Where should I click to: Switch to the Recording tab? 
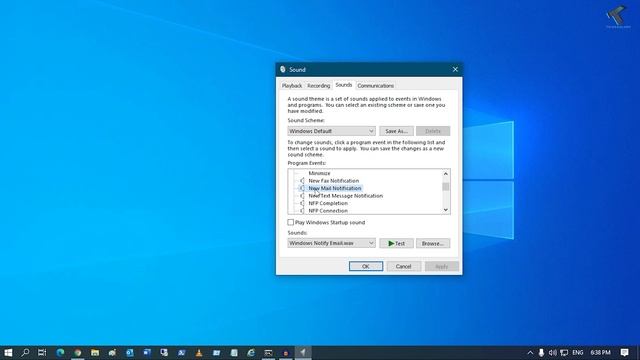(318, 86)
